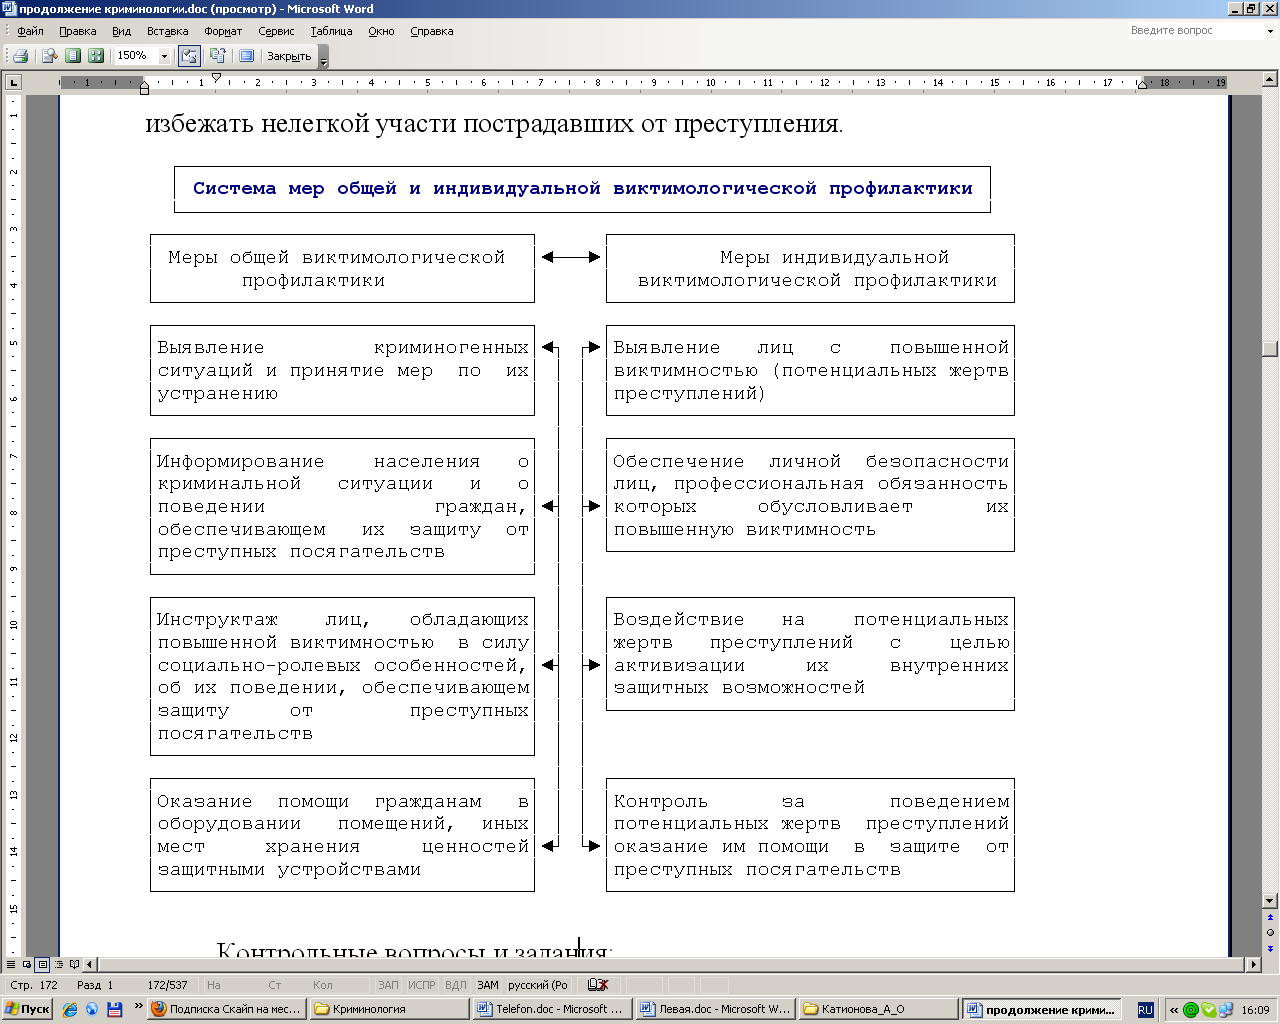Viewport: 1280px width, 1024px height.
Task: Open the Вставка menu
Action: coord(167,31)
